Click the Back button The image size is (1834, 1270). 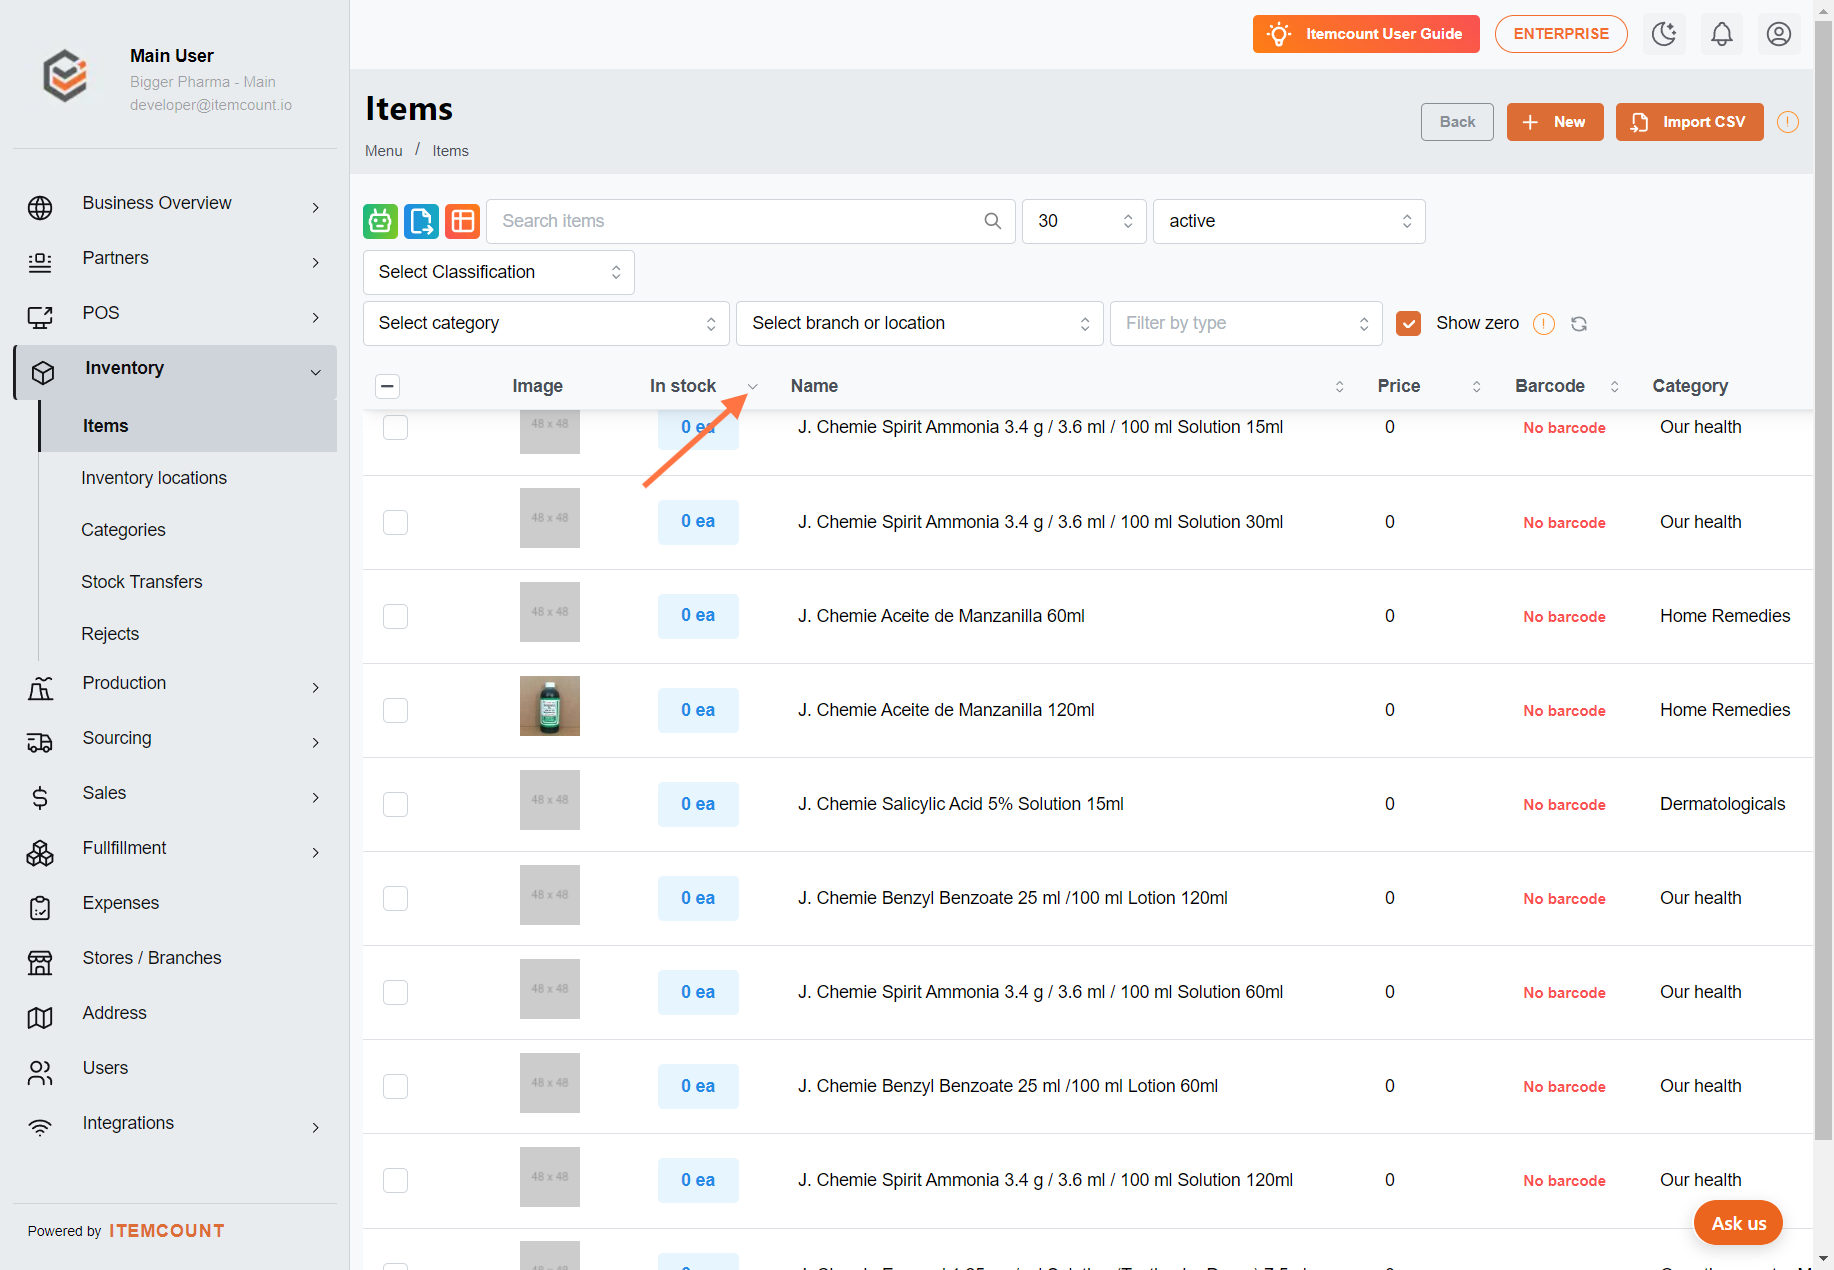1457,122
